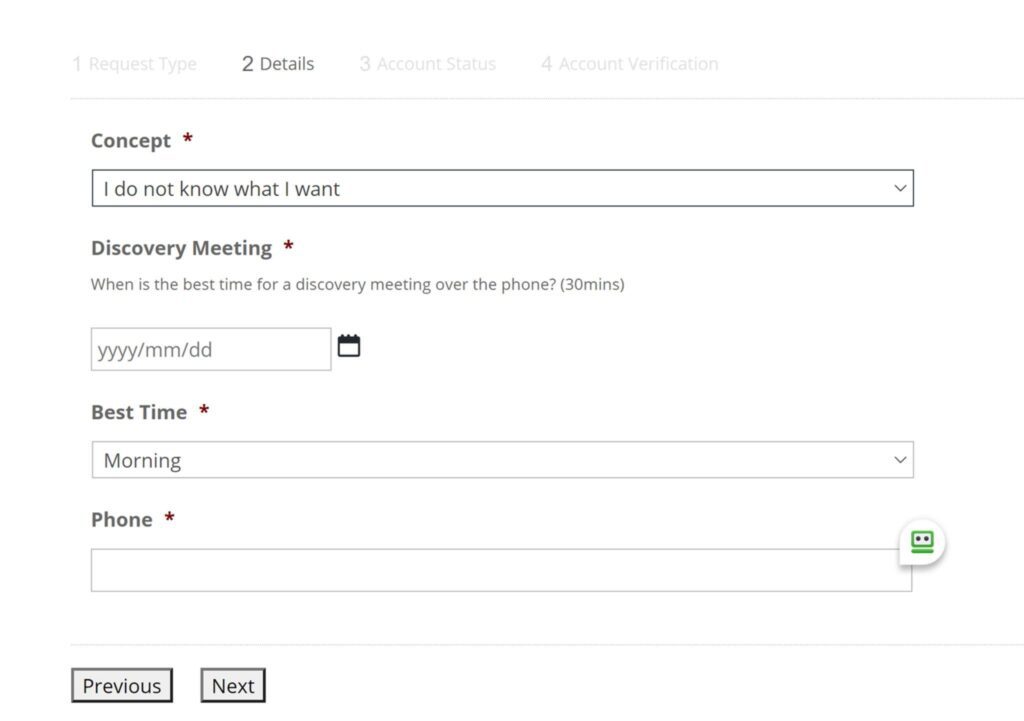Go to step 1 Request Type
Screen dimensions: 1024x721
point(134,64)
